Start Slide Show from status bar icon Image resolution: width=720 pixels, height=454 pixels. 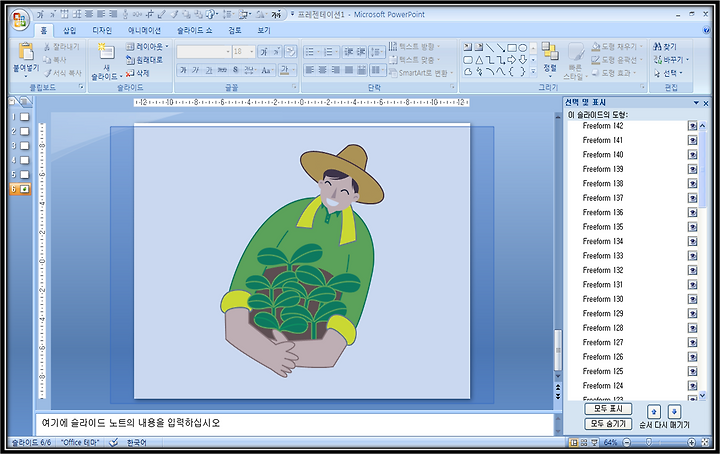pyautogui.click(x=594, y=443)
